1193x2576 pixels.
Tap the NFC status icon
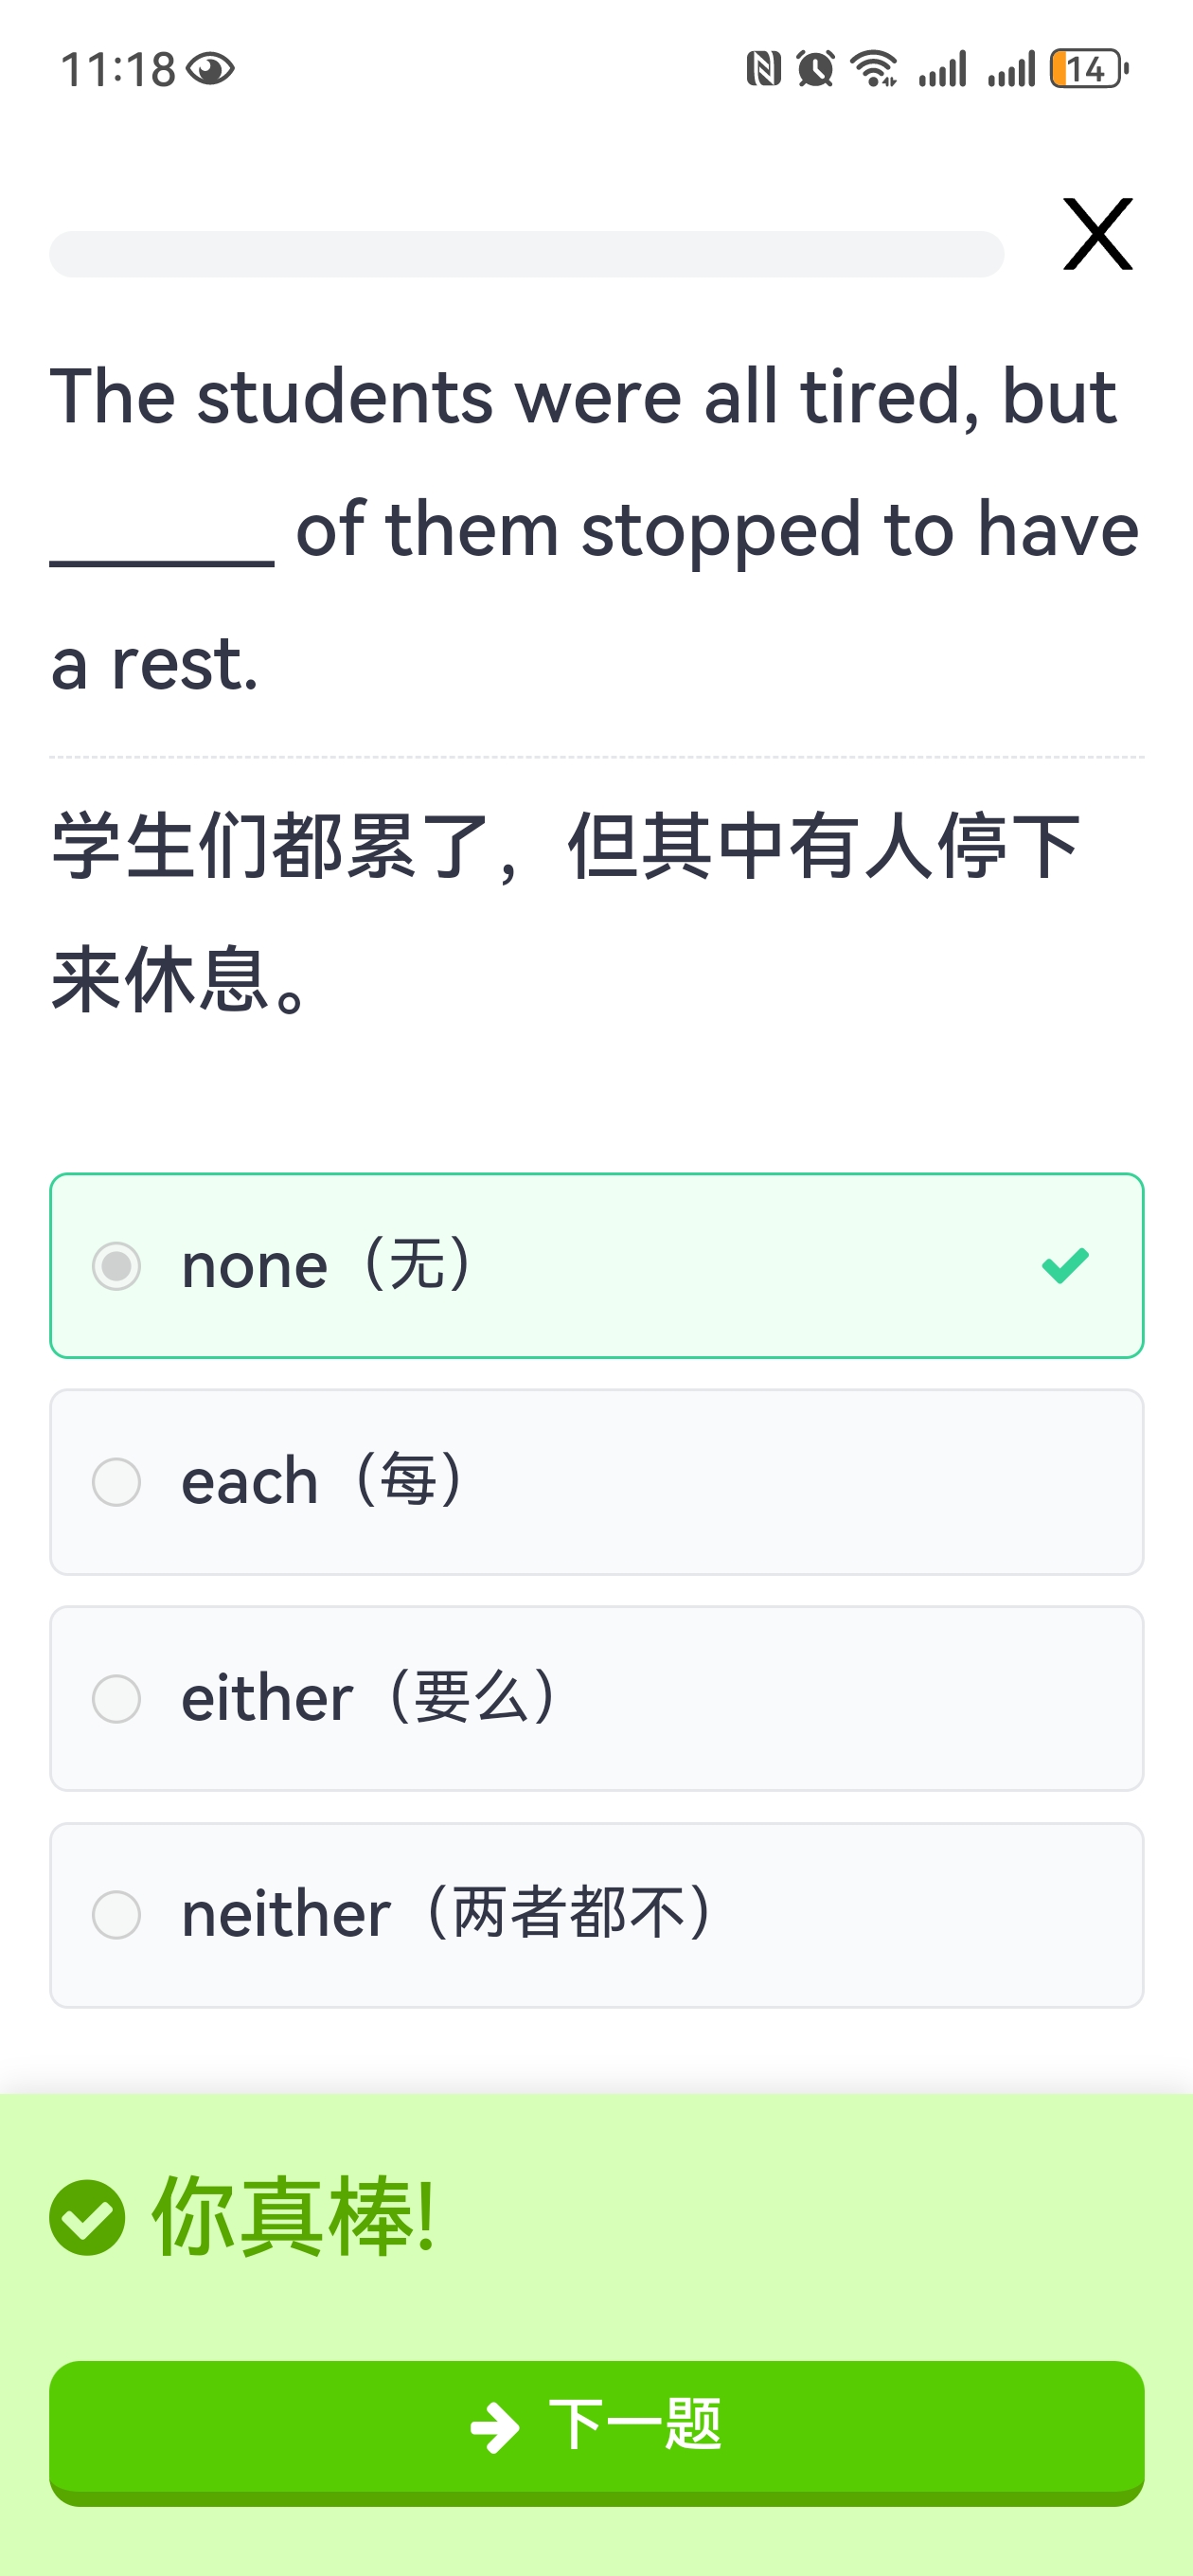763,69
